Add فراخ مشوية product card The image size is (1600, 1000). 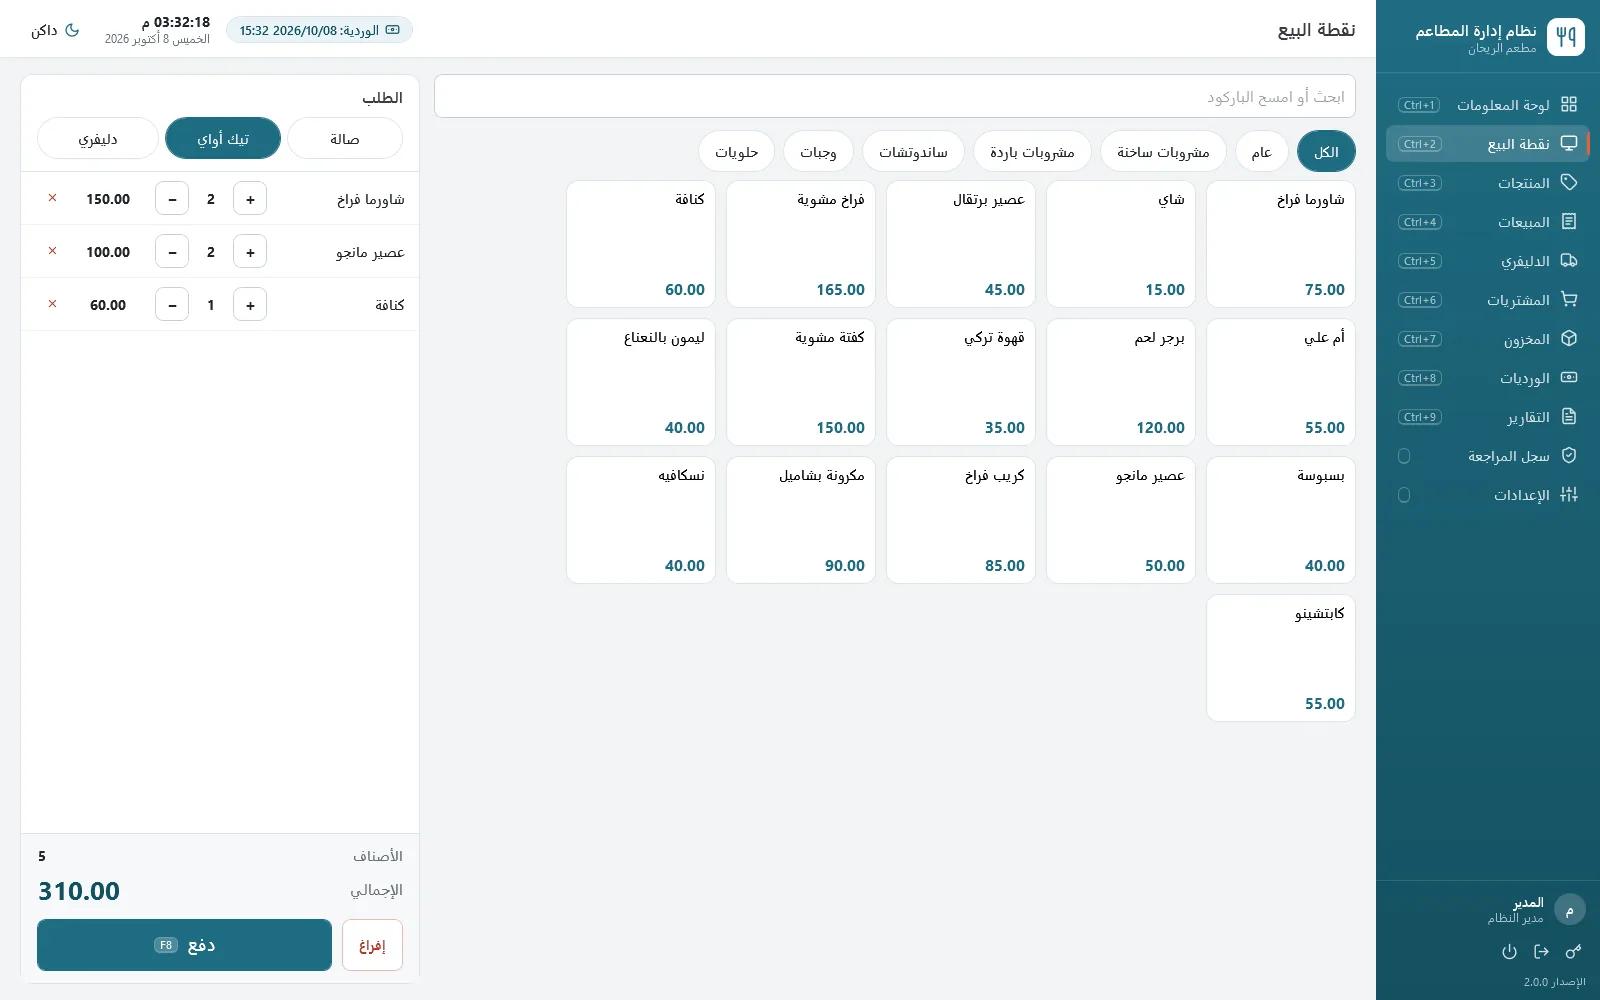[801, 244]
